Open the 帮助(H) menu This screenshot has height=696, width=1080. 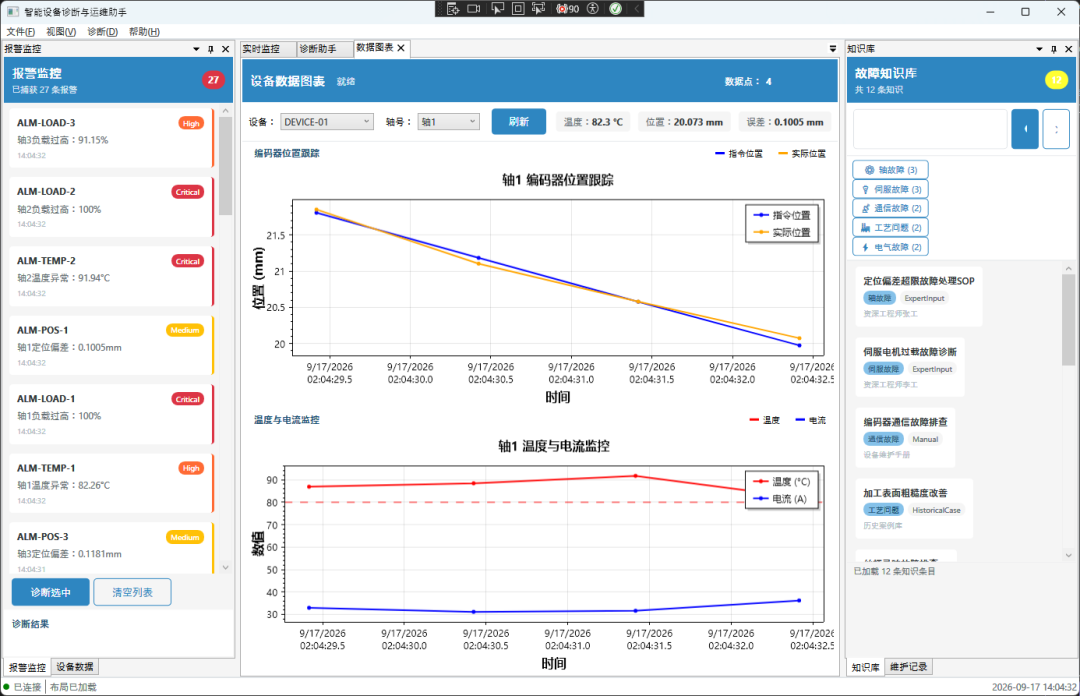(144, 32)
